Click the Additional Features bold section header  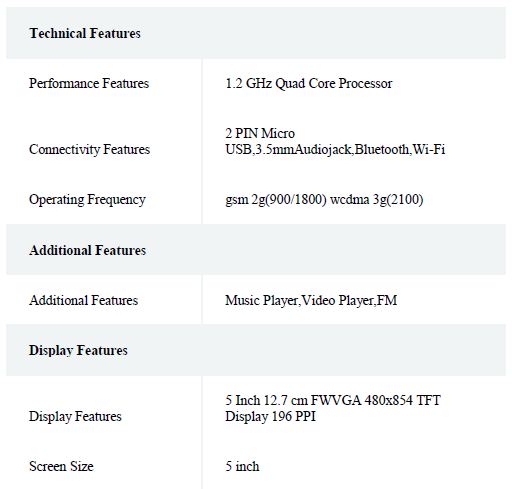(87, 250)
